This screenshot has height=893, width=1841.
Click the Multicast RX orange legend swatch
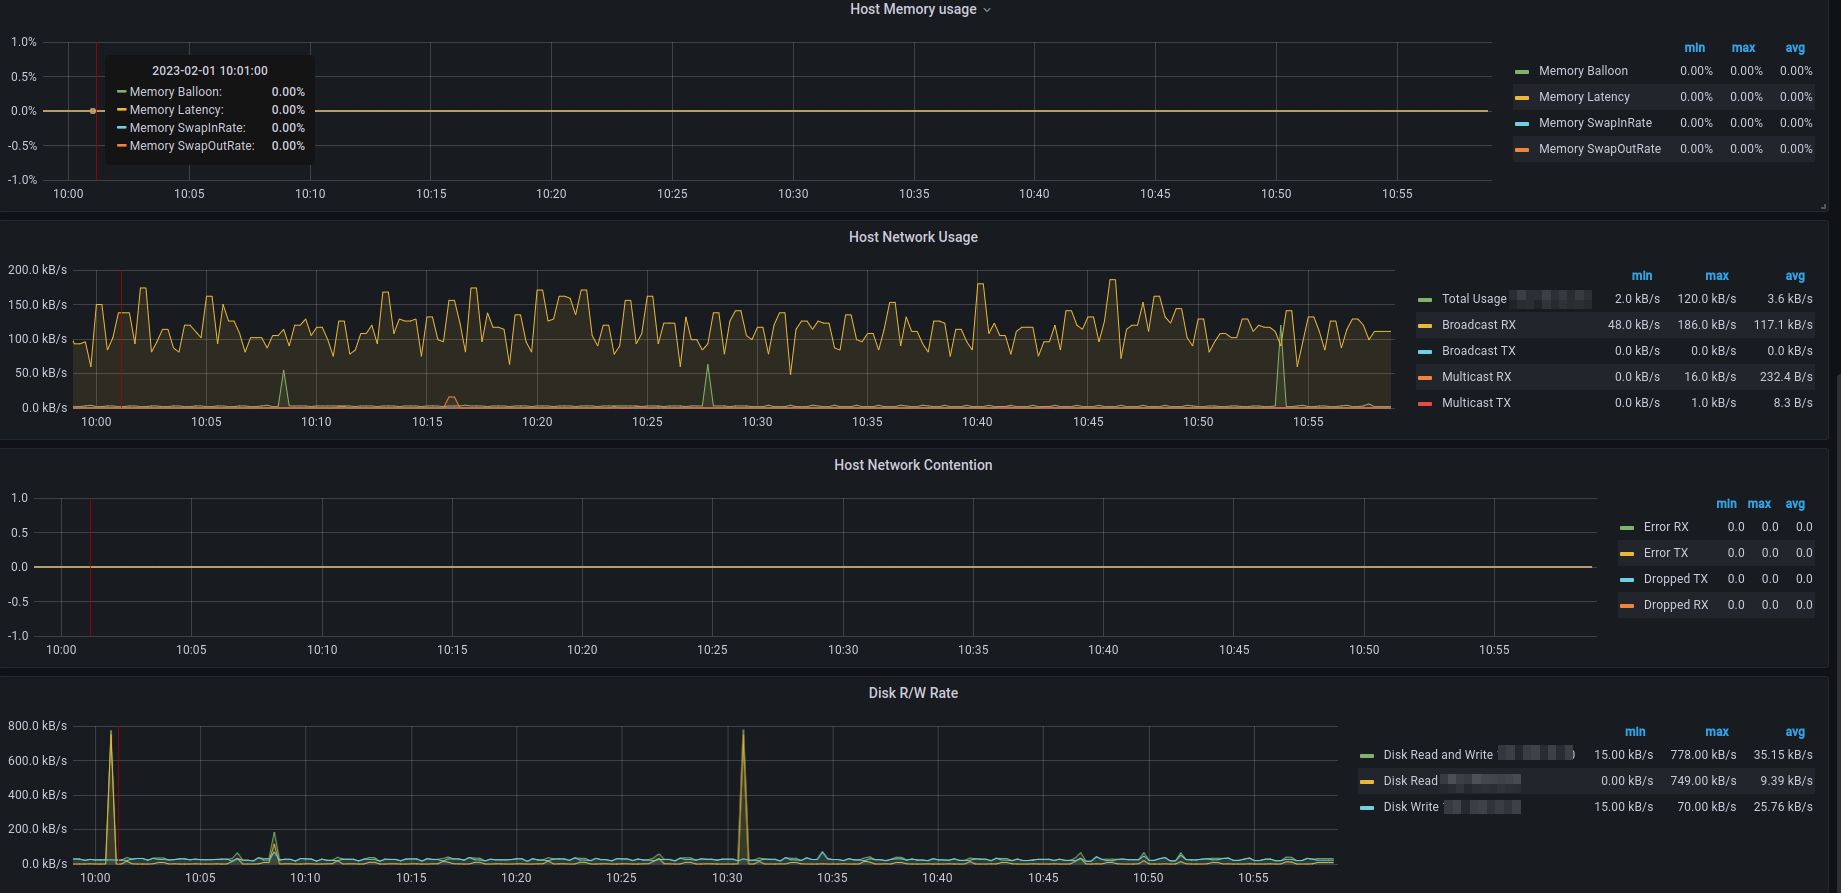1425,378
